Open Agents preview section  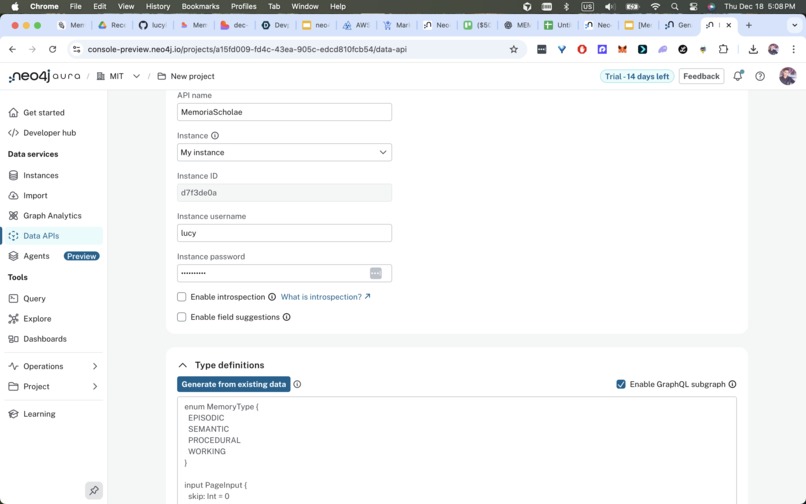(x=53, y=256)
